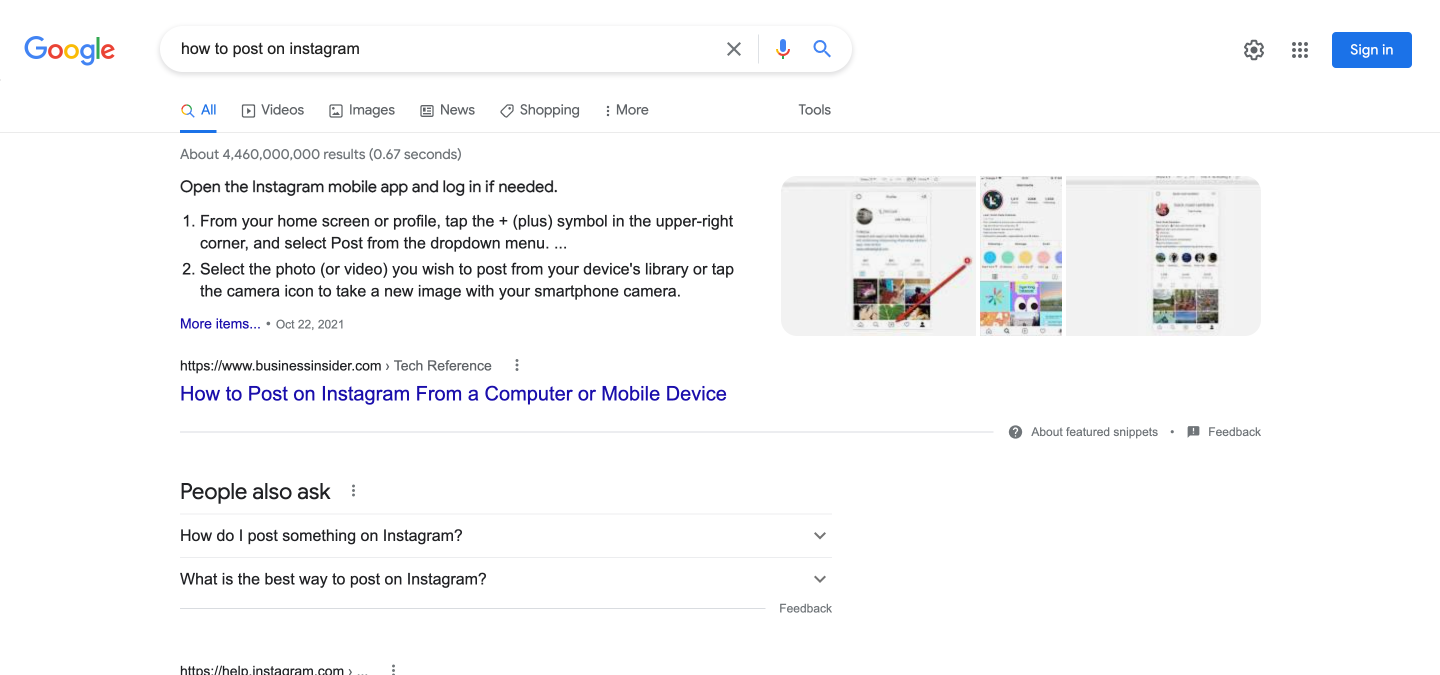
Task: Open options dots beside People also ask
Action: point(353,491)
